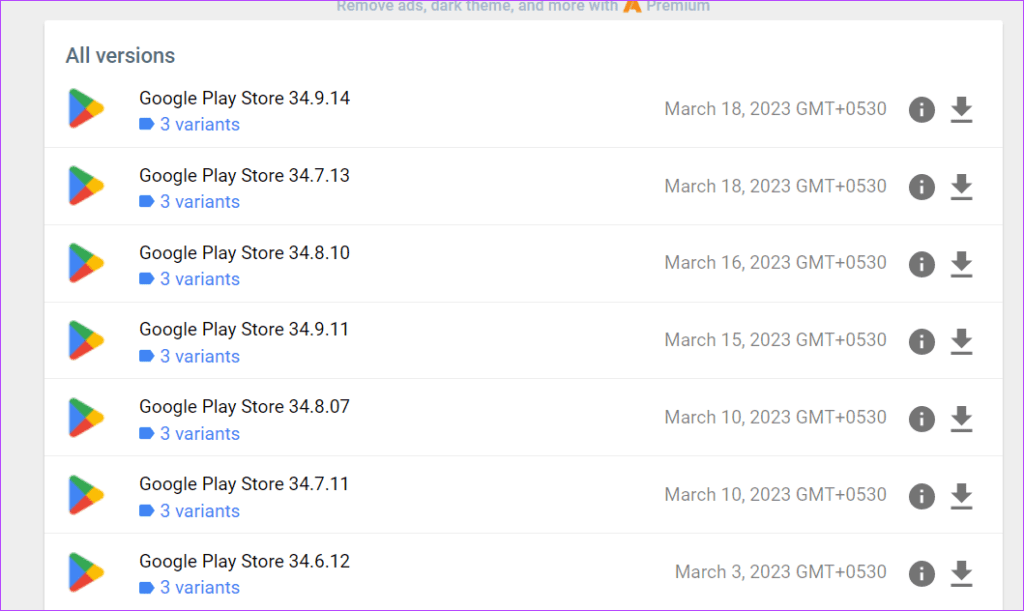Click Play Store logo for version 34.8.07

point(86,418)
